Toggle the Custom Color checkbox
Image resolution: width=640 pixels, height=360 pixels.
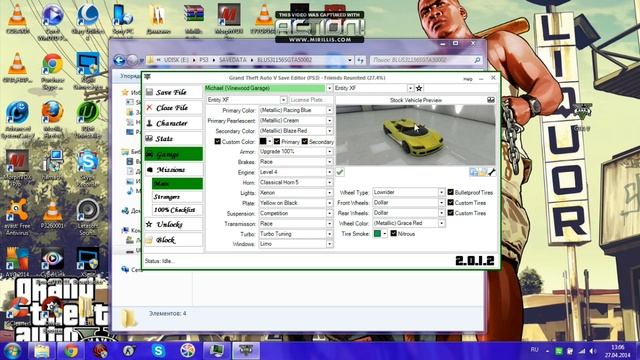click(218, 141)
